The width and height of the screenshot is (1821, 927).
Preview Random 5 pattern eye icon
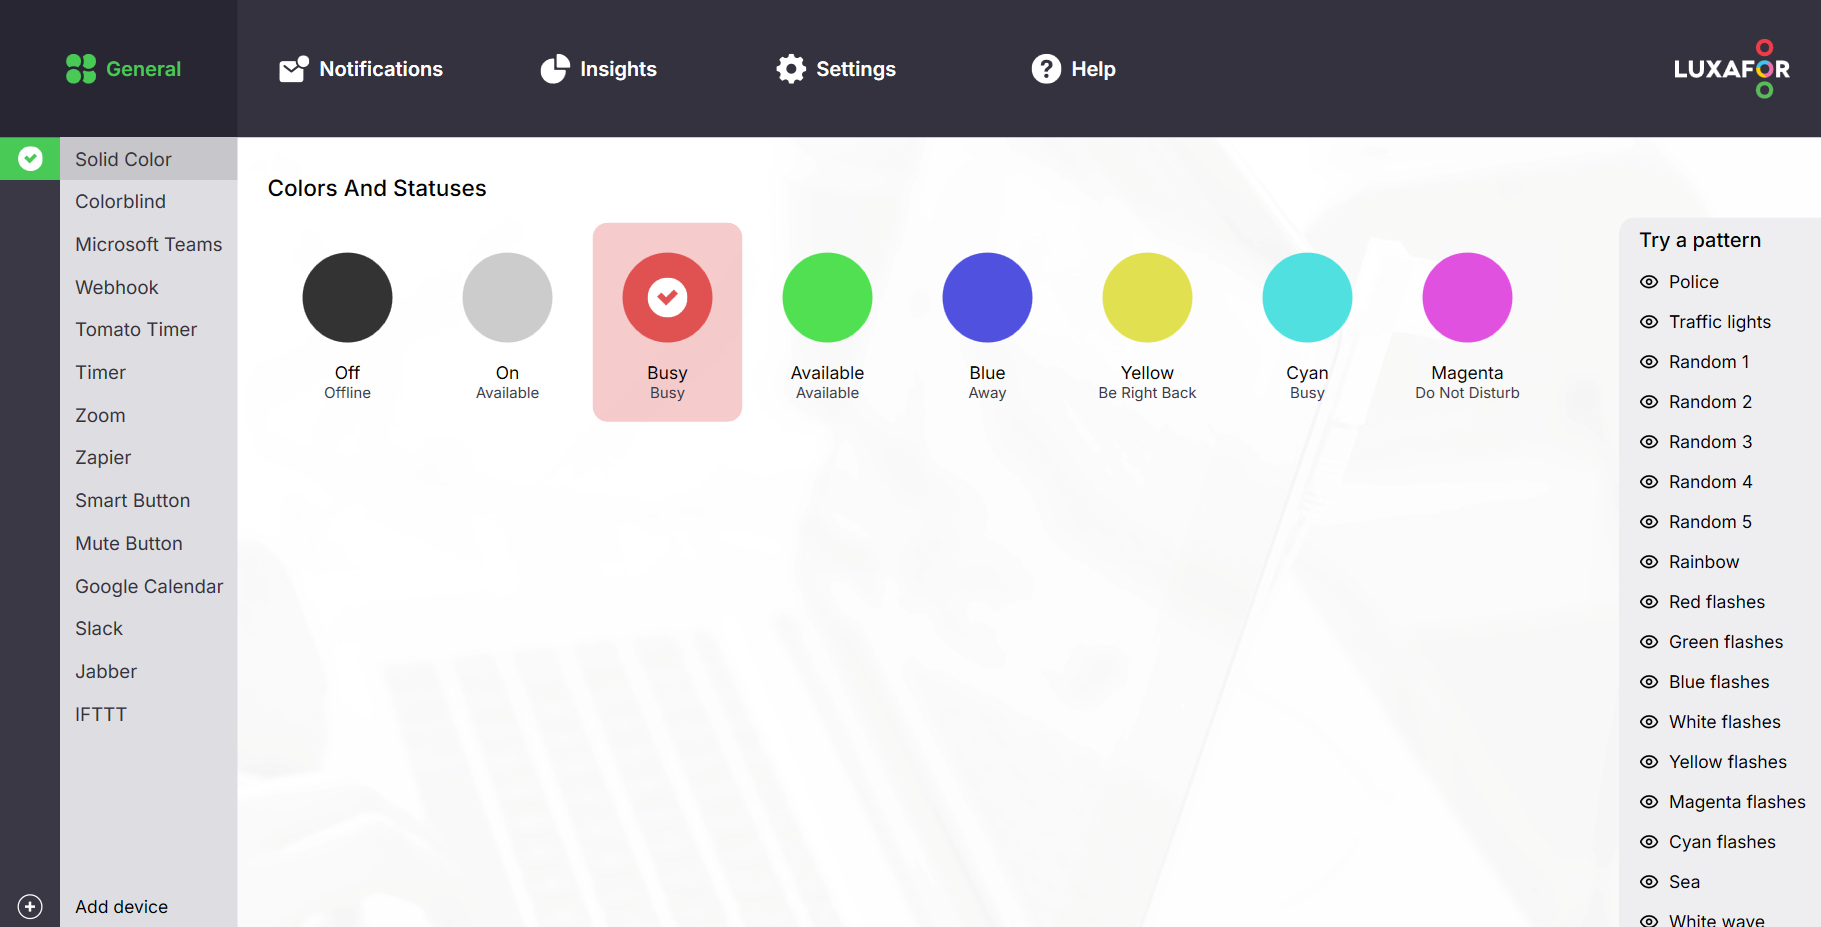(1649, 522)
